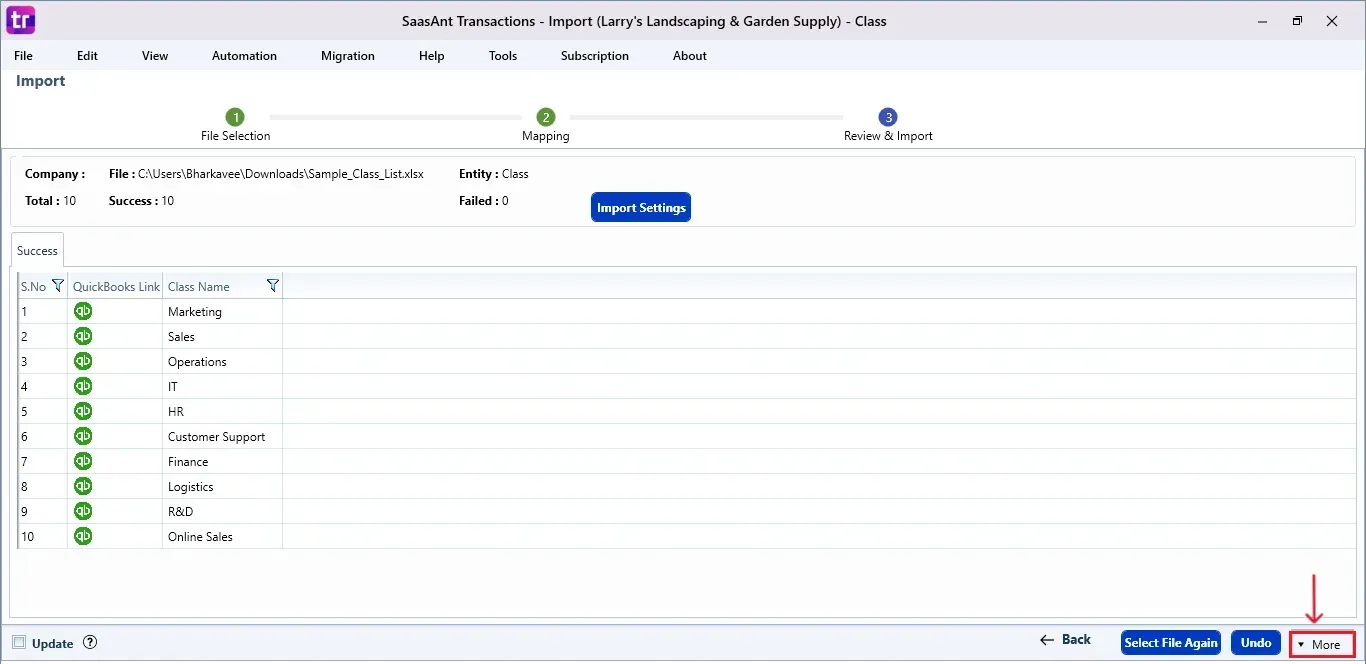Select the Logistics class name cell
Screen dimensions: 1366x664
(x=223, y=486)
